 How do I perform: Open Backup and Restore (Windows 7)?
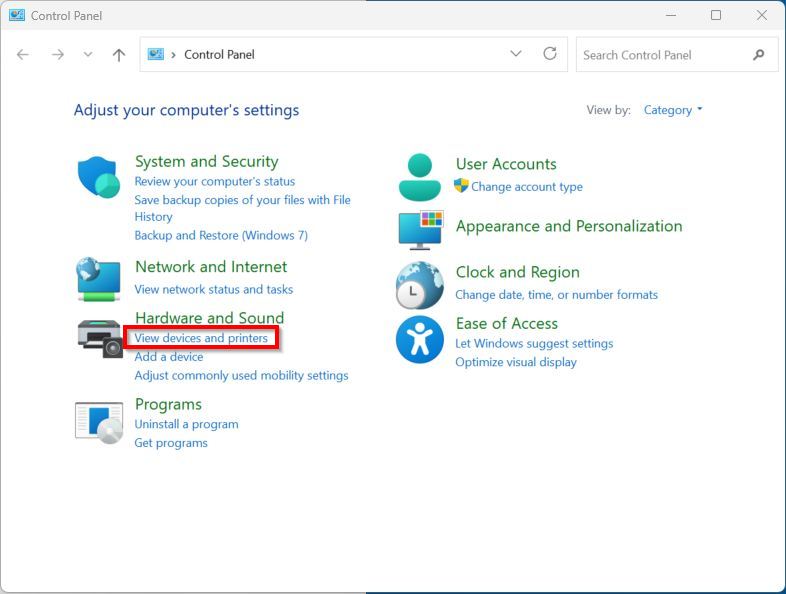(221, 235)
